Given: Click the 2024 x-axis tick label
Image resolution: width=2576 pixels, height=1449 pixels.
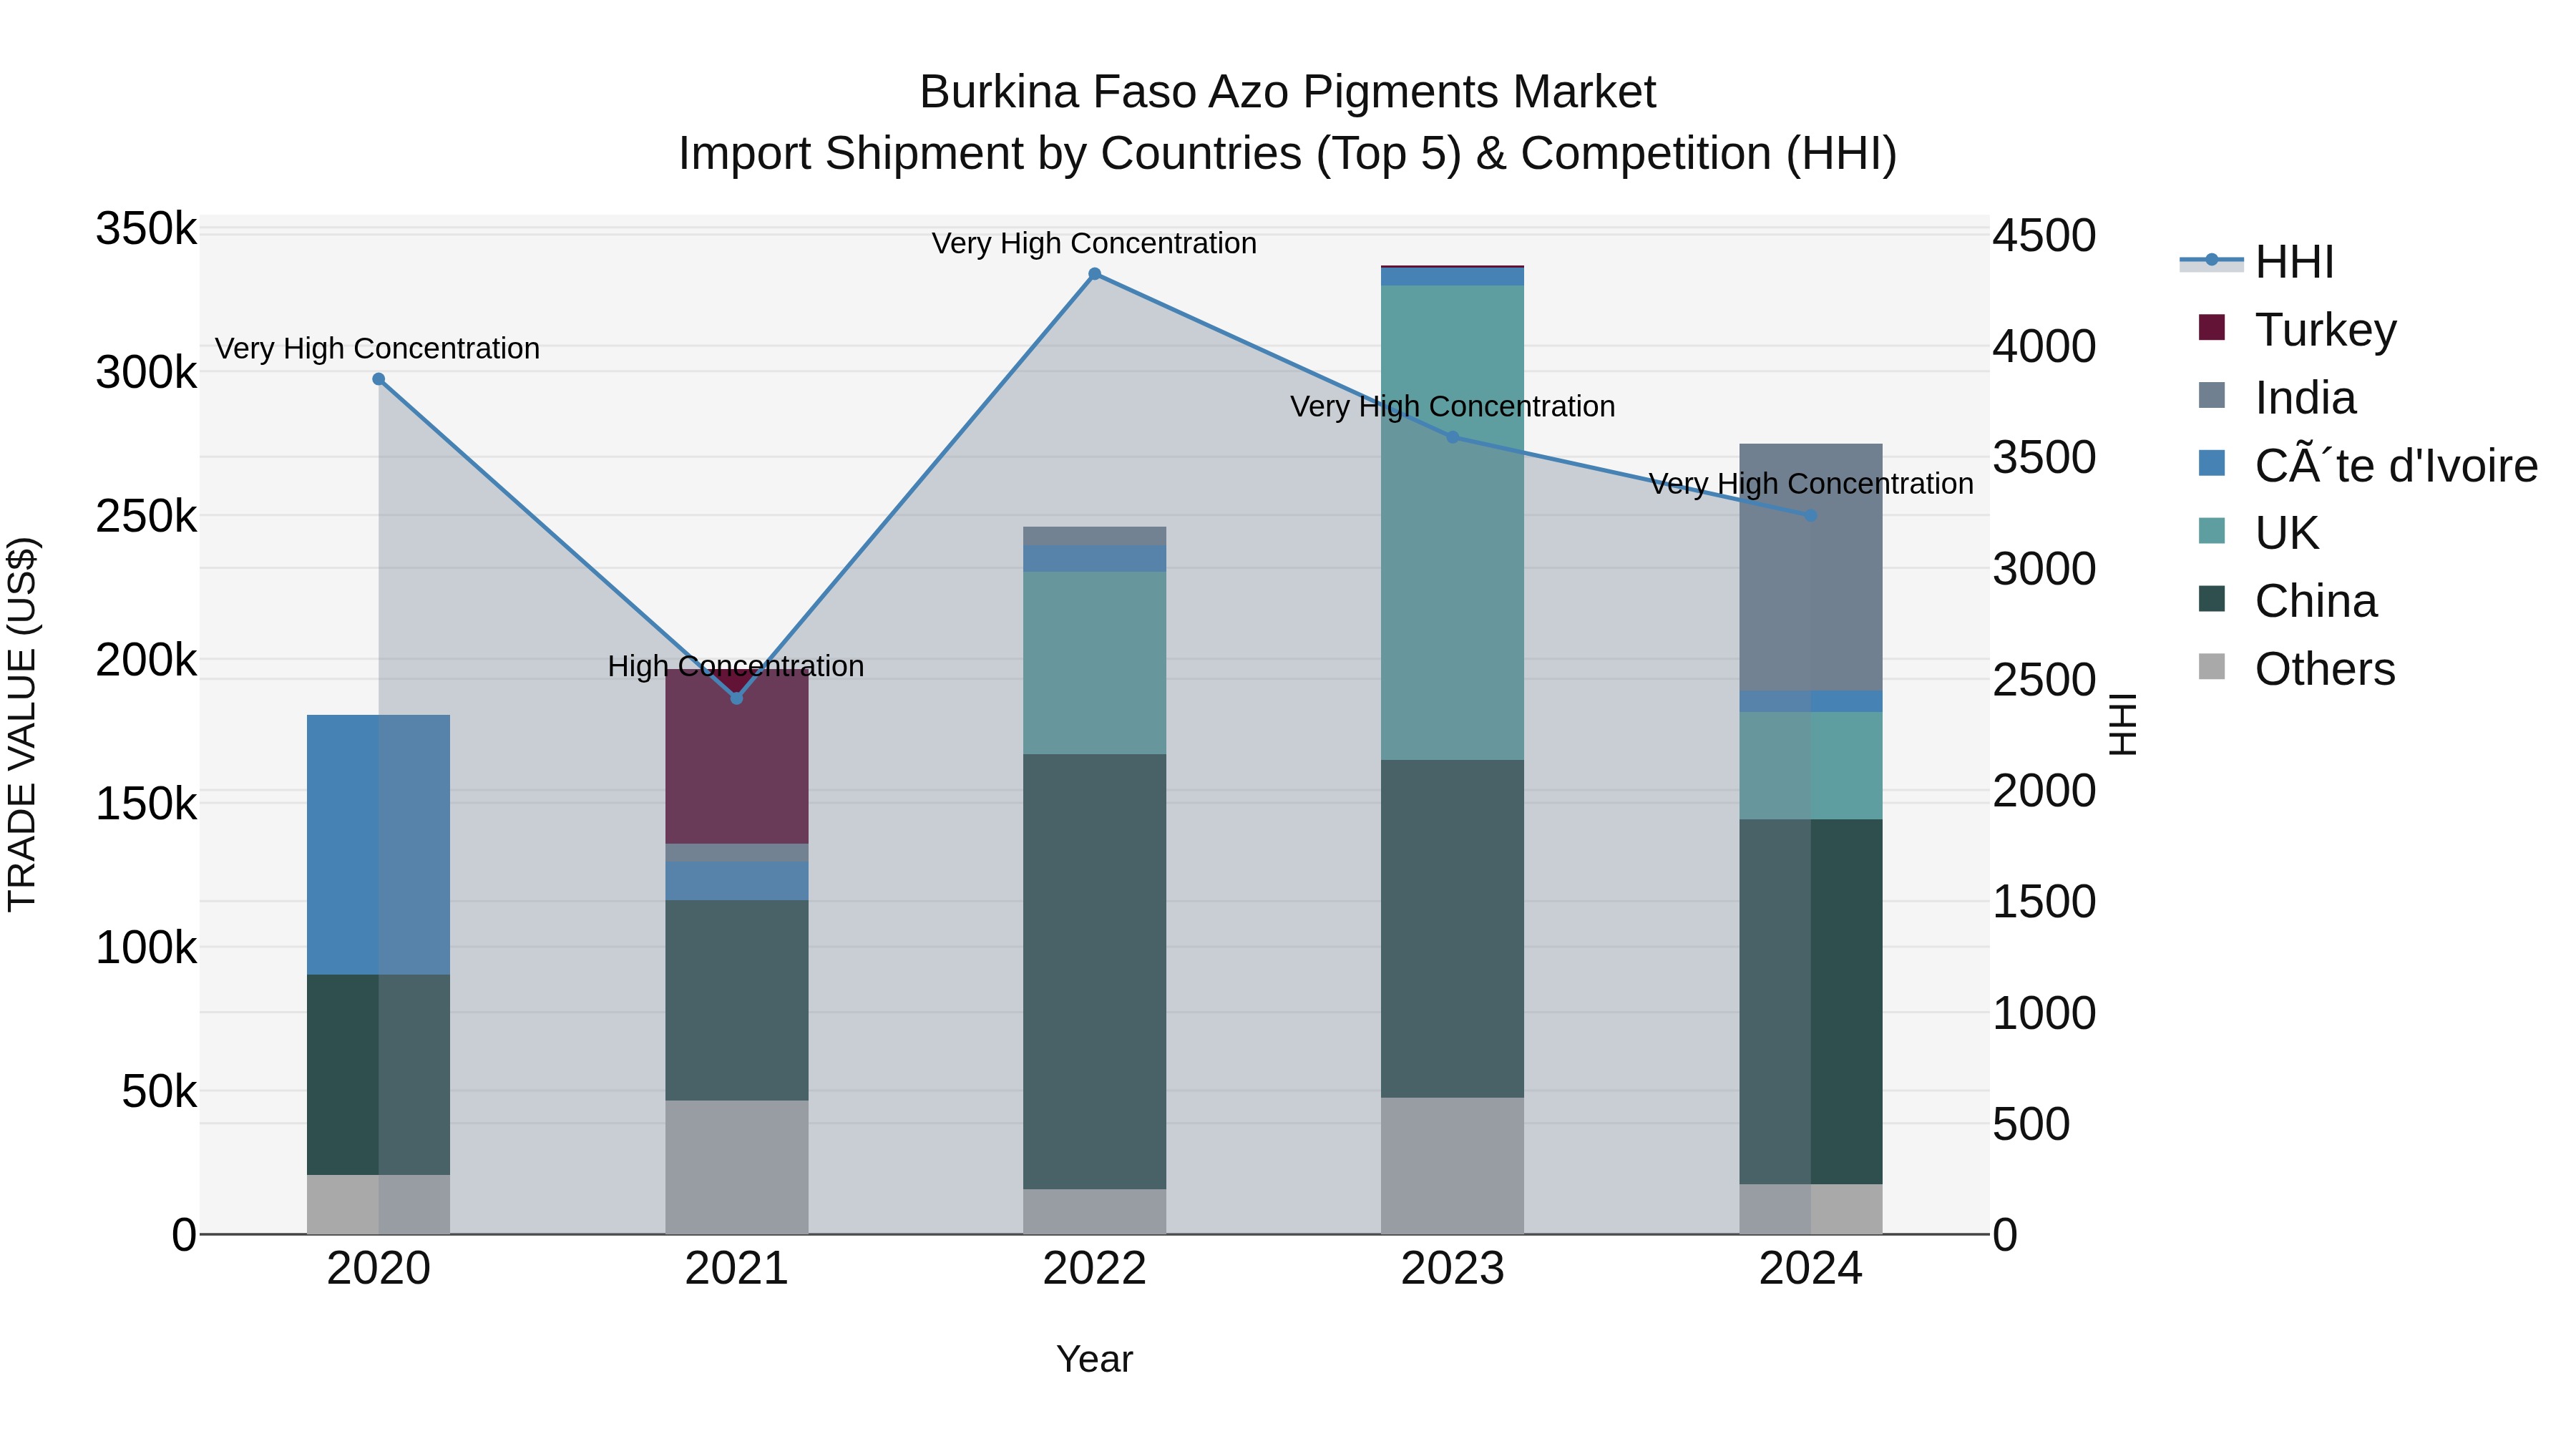Looking at the screenshot, I should [1811, 1269].
